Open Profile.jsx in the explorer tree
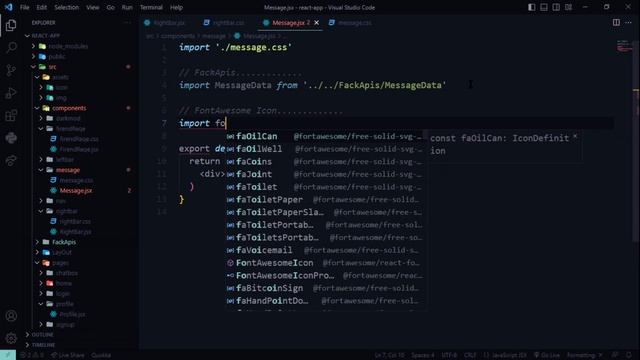The width and height of the screenshot is (640, 360). (72, 314)
